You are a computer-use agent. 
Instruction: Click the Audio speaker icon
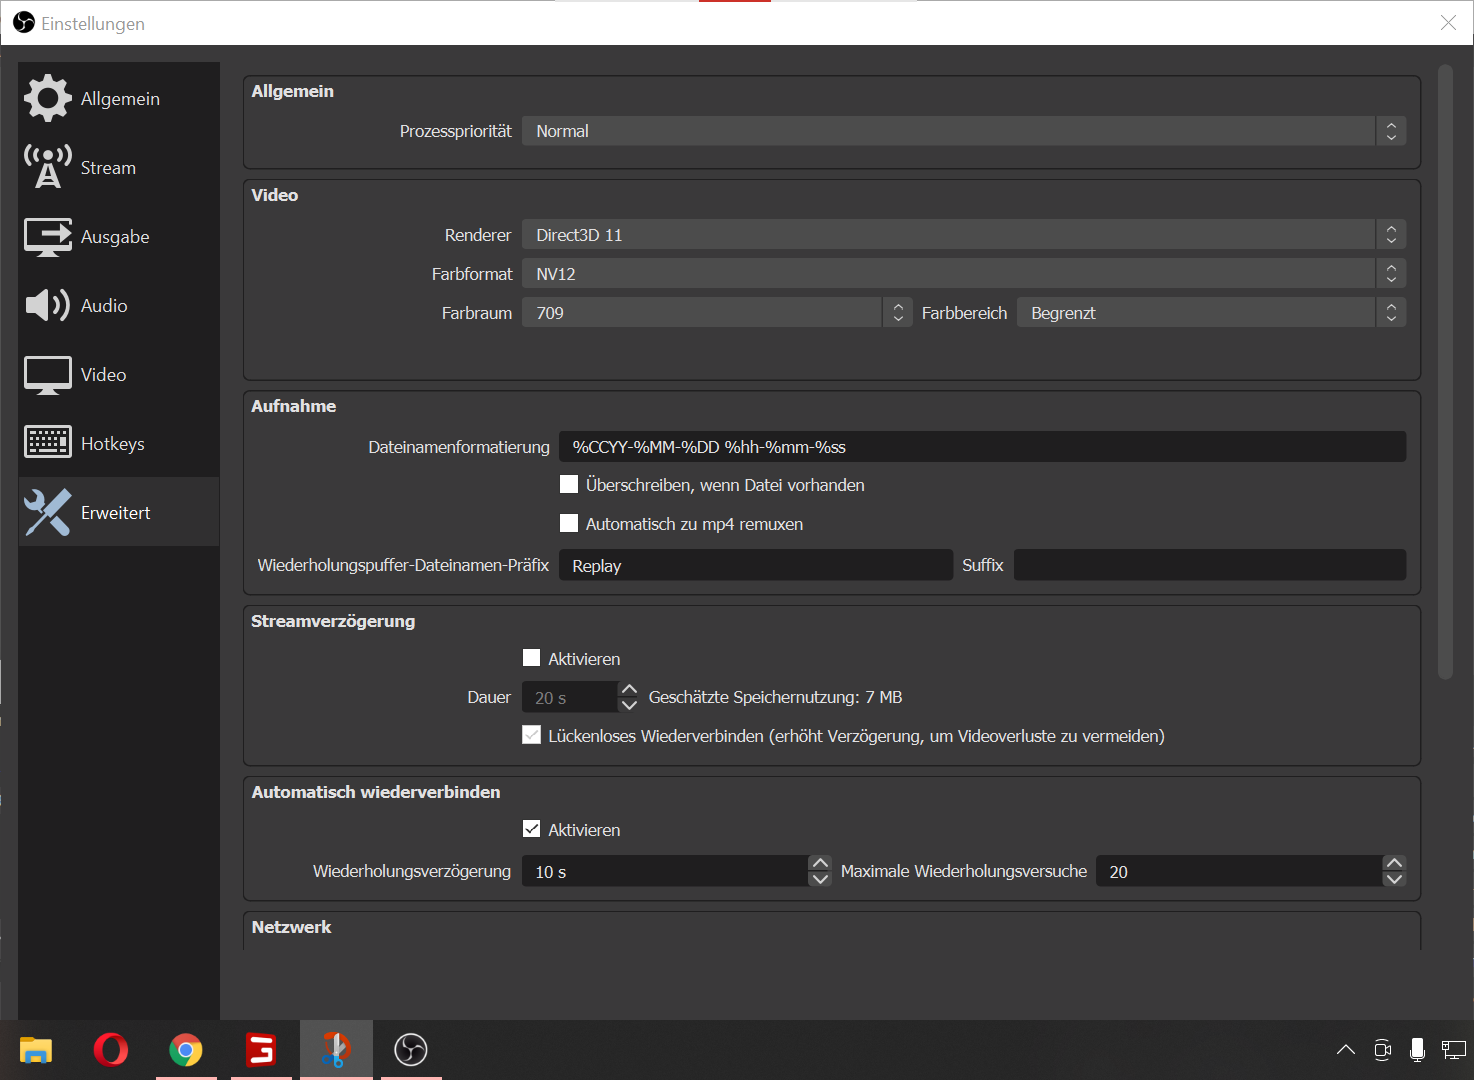pyautogui.click(x=47, y=305)
